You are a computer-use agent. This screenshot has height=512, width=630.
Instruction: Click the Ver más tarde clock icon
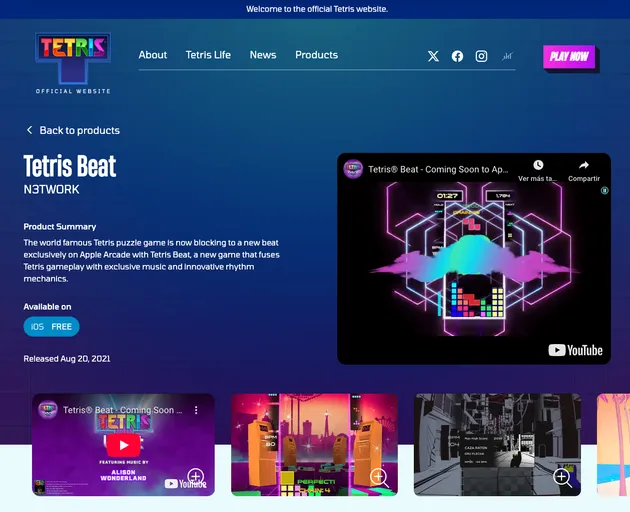[x=538, y=165]
